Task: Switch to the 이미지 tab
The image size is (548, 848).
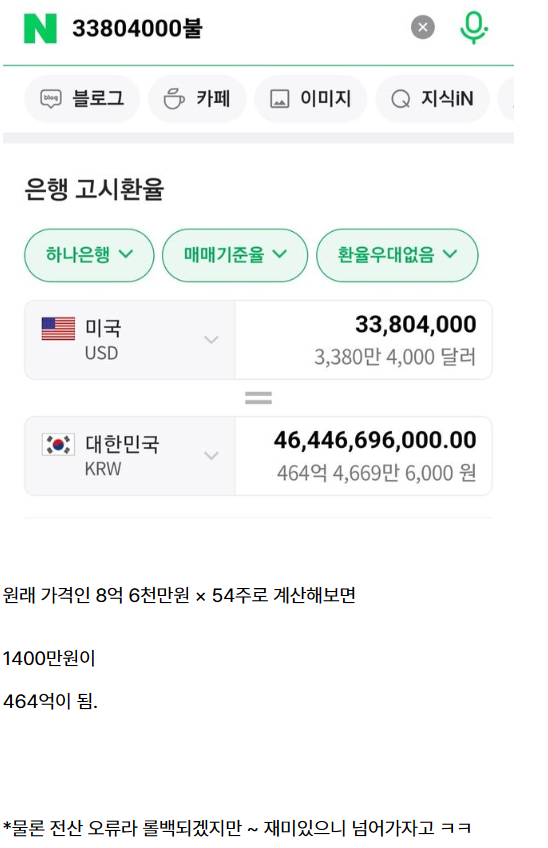Action: tap(311, 98)
